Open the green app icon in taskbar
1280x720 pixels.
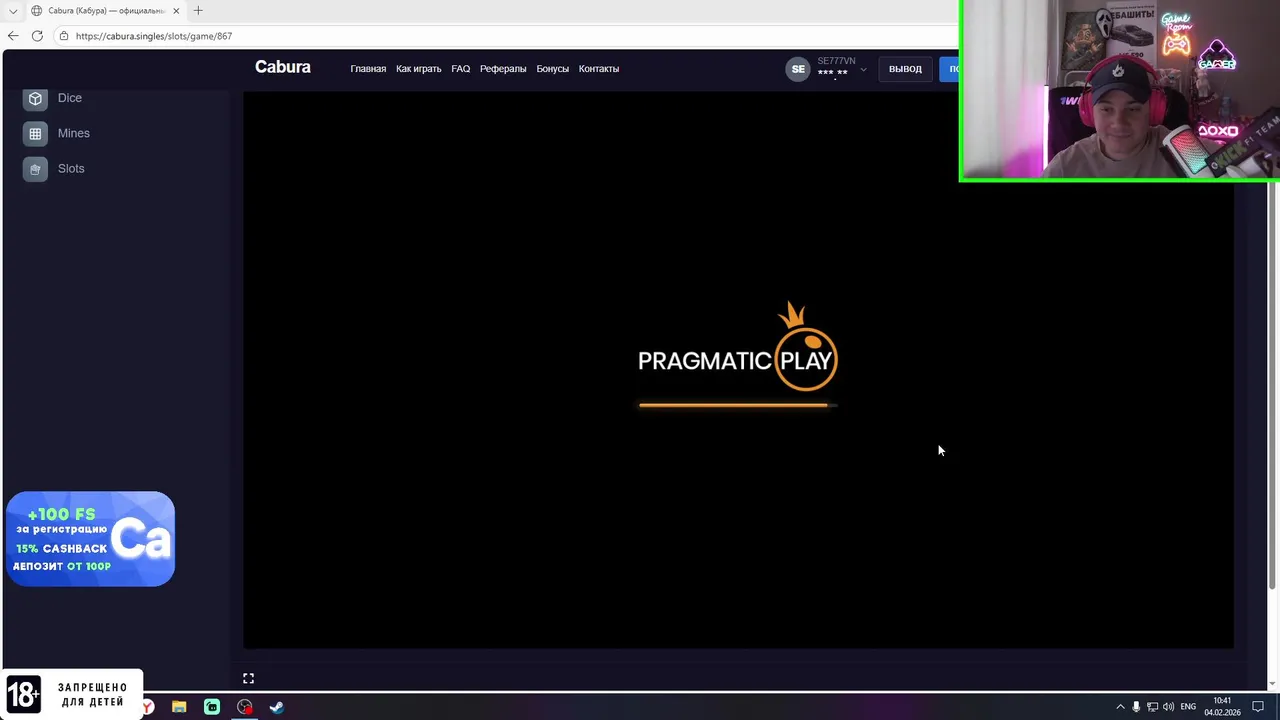coord(212,707)
